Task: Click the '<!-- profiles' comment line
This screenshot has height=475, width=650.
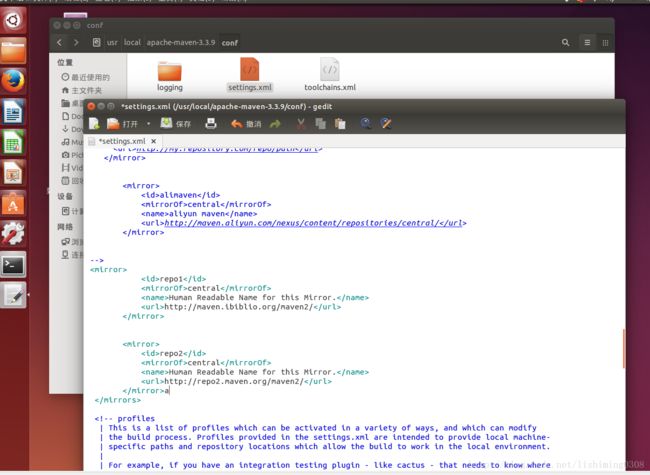Action: [x=124, y=419]
